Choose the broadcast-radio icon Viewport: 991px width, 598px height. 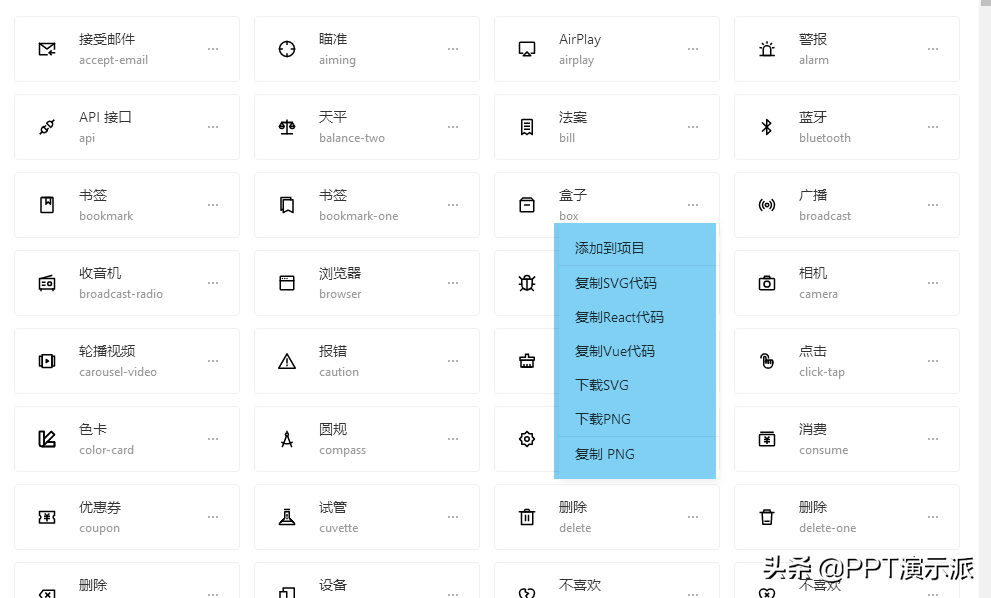pyautogui.click(x=47, y=283)
